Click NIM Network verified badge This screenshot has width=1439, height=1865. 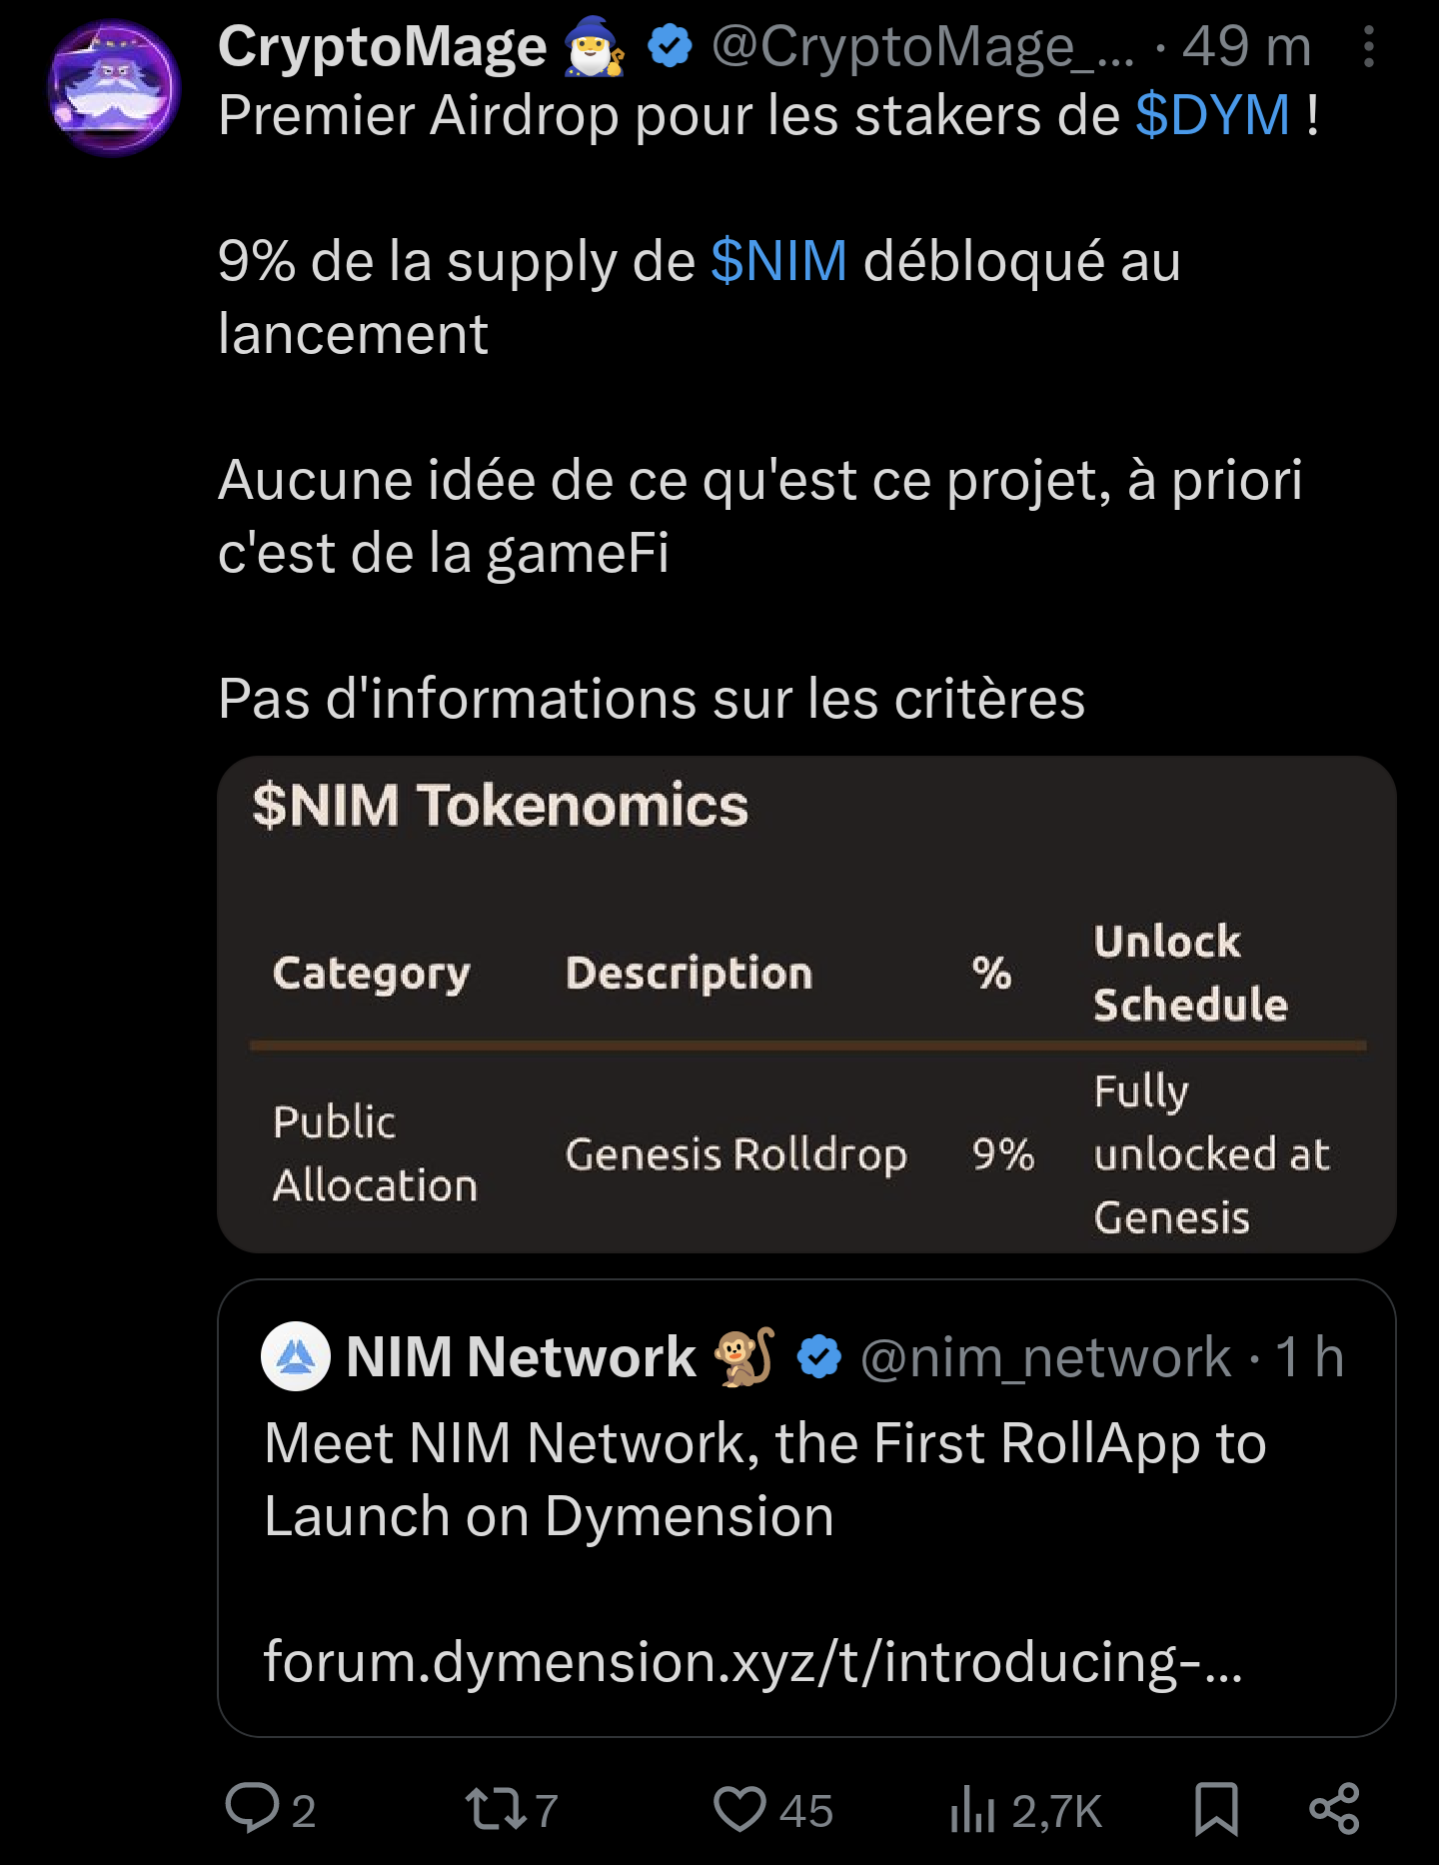(819, 1357)
